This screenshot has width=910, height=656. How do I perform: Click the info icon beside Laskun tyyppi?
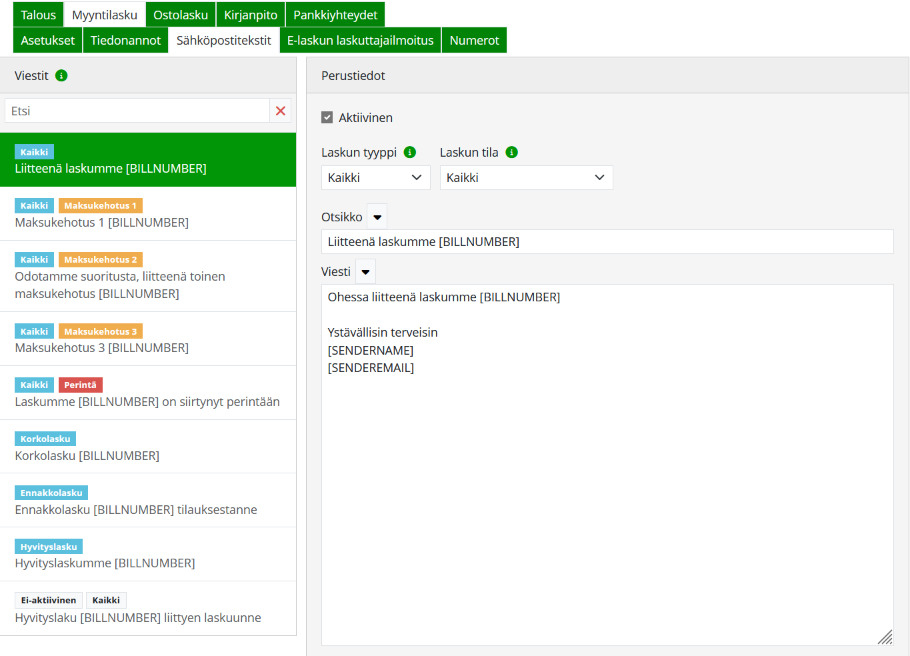coord(409,153)
